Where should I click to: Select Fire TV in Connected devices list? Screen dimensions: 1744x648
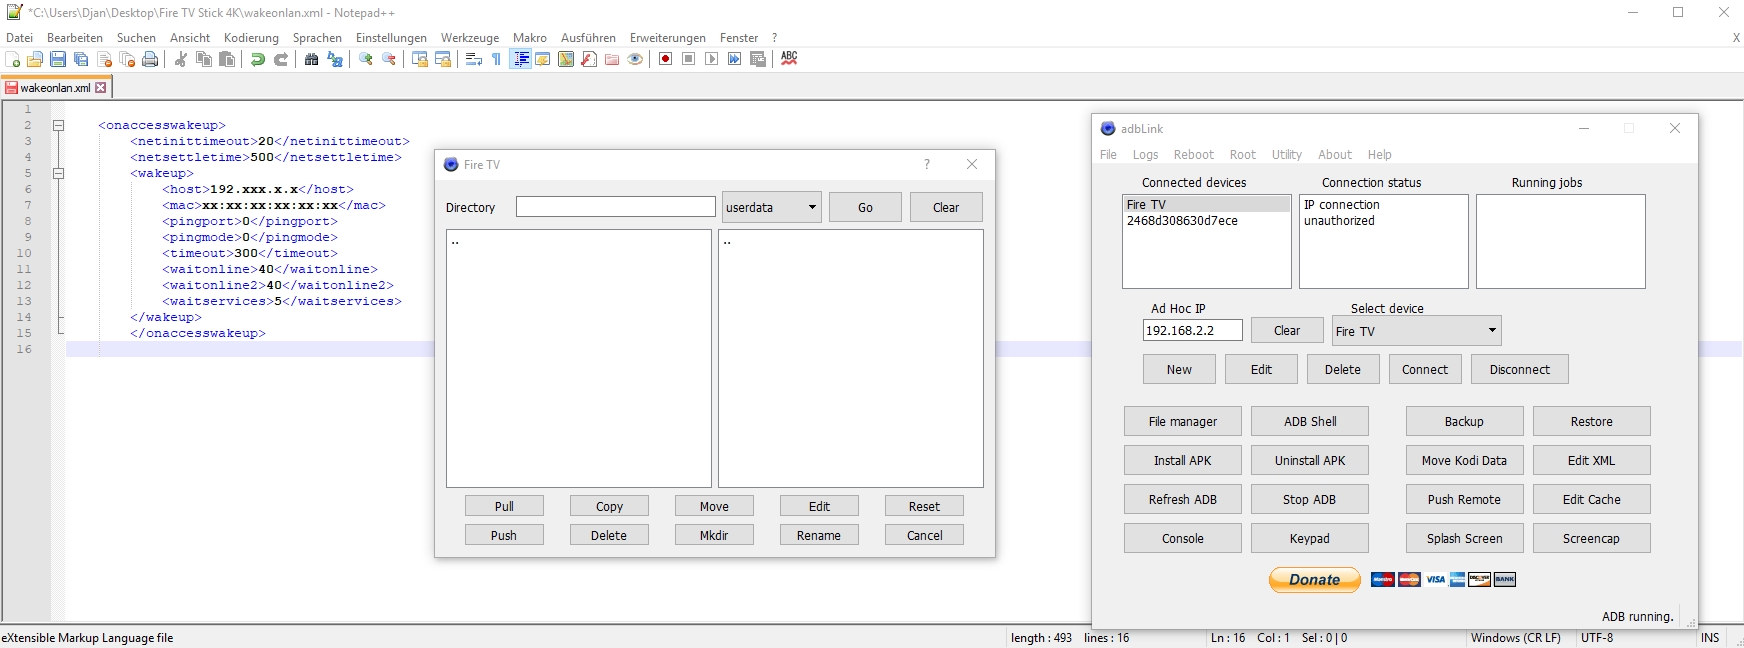click(1207, 204)
